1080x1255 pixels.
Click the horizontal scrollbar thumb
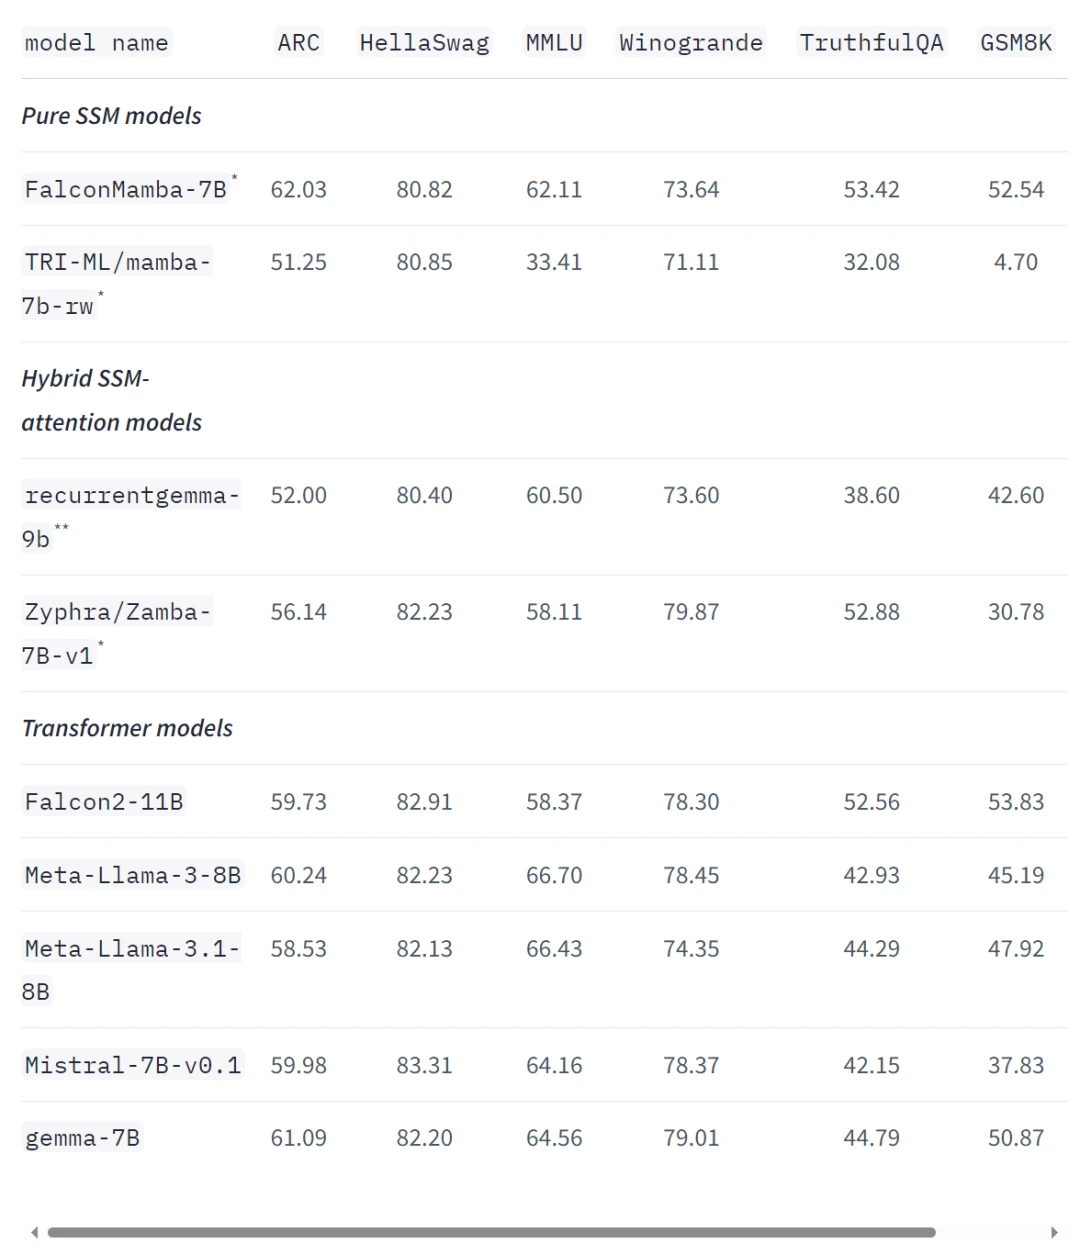pos(491,1232)
